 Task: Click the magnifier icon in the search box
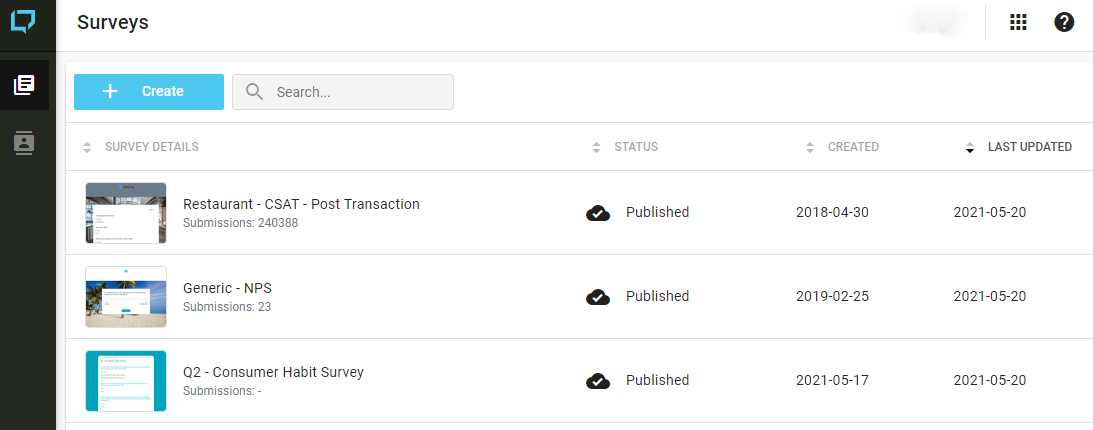click(255, 92)
